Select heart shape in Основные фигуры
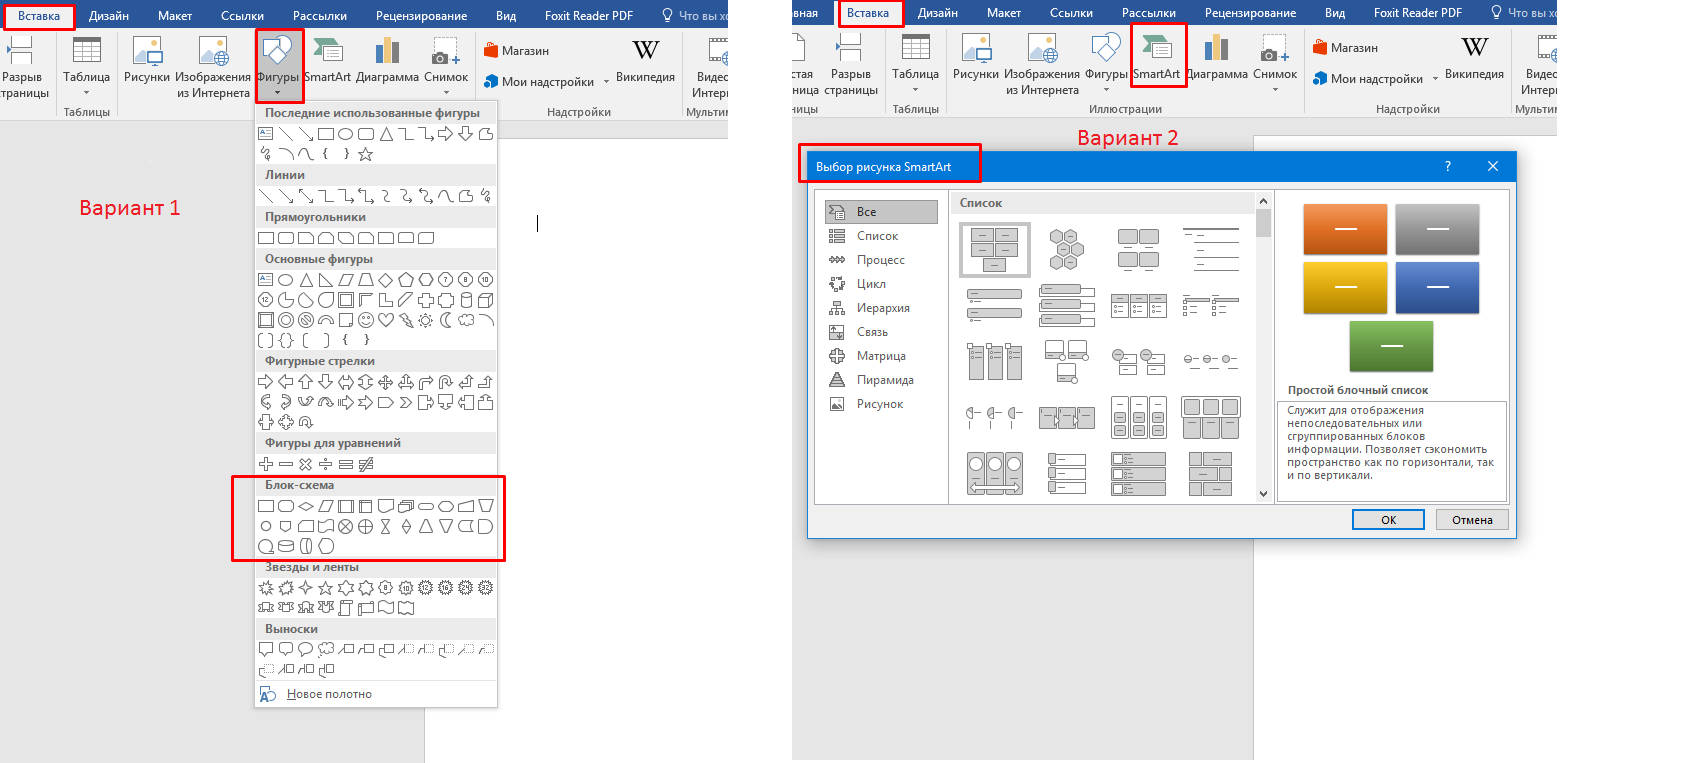The width and height of the screenshot is (1705, 763). (x=385, y=320)
